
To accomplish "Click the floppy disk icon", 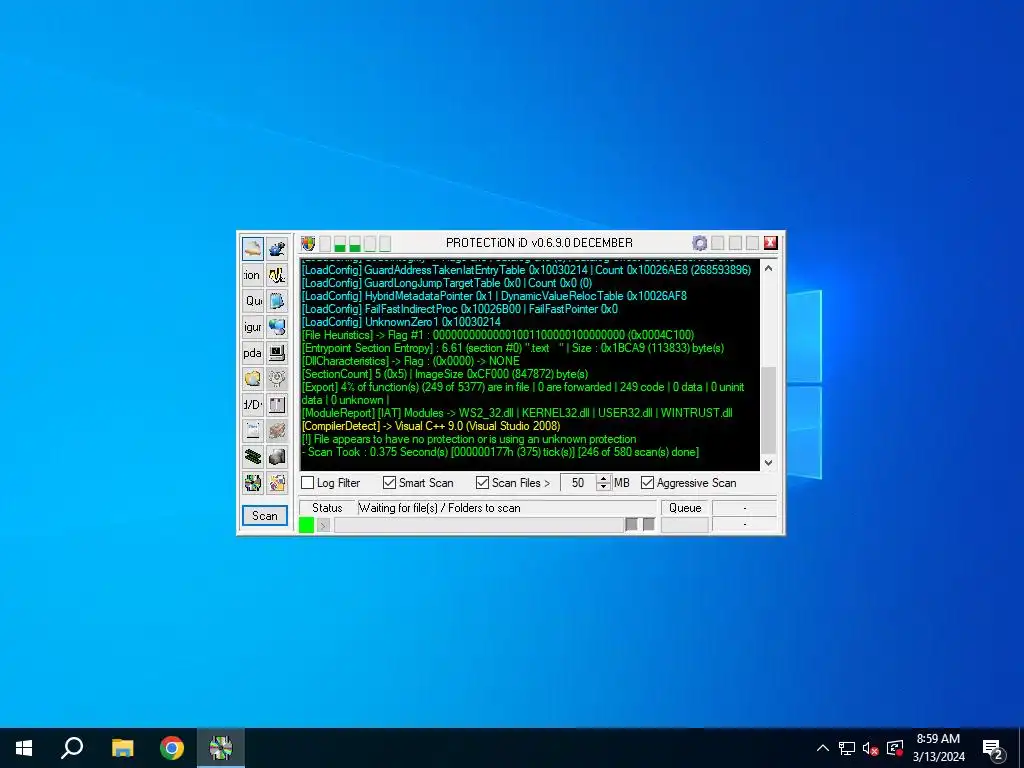I will 277,405.
